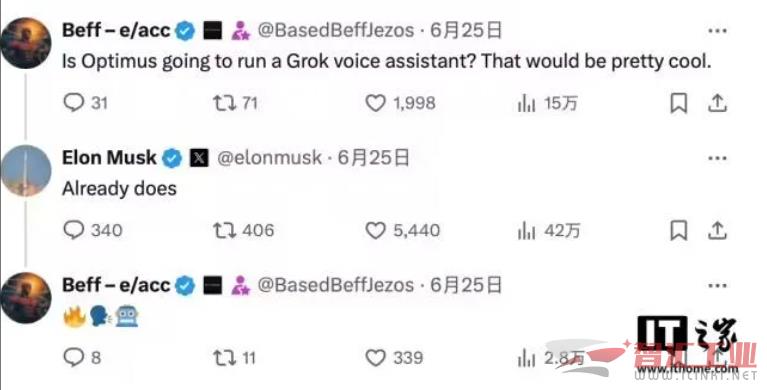
Task: Open the @elonmusk profile handle
Action: (x=270, y=158)
